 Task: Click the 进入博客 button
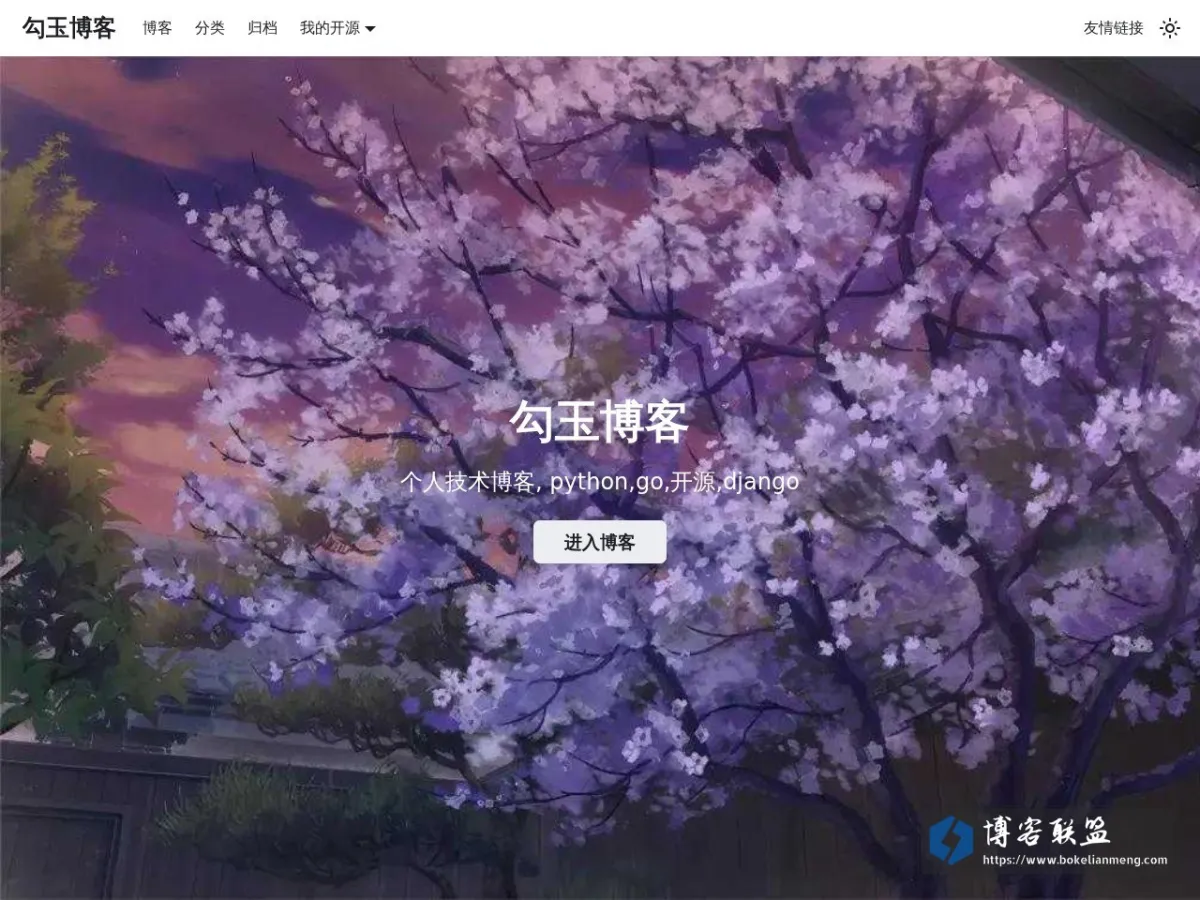click(x=600, y=542)
